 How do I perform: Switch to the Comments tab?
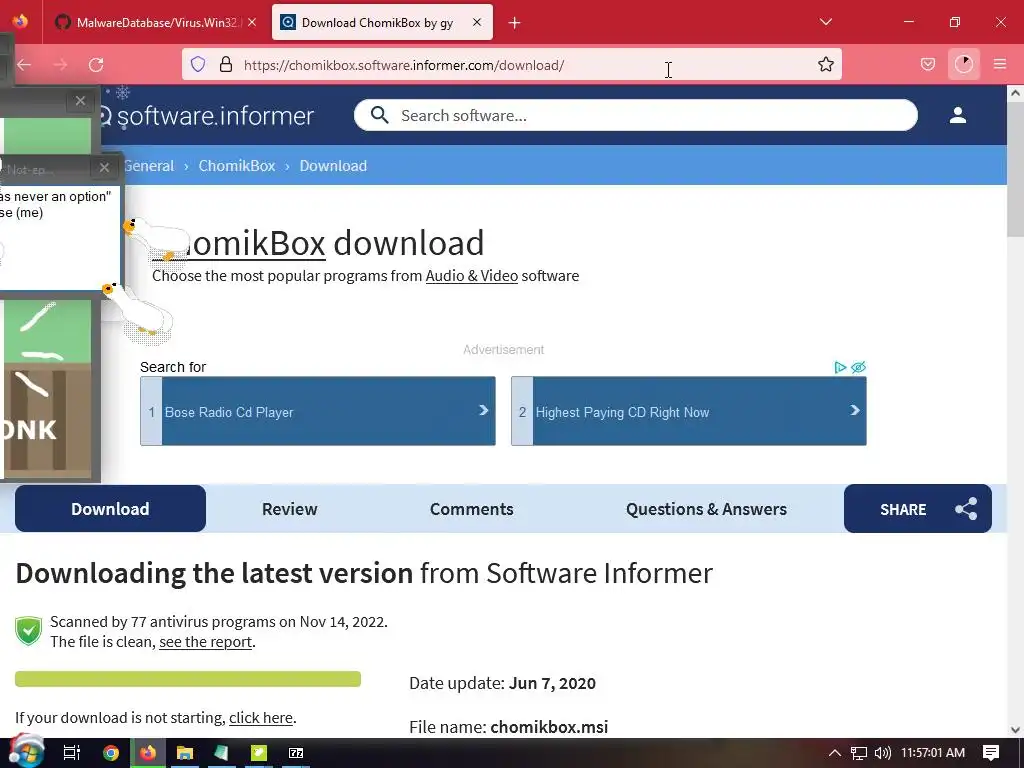(472, 509)
